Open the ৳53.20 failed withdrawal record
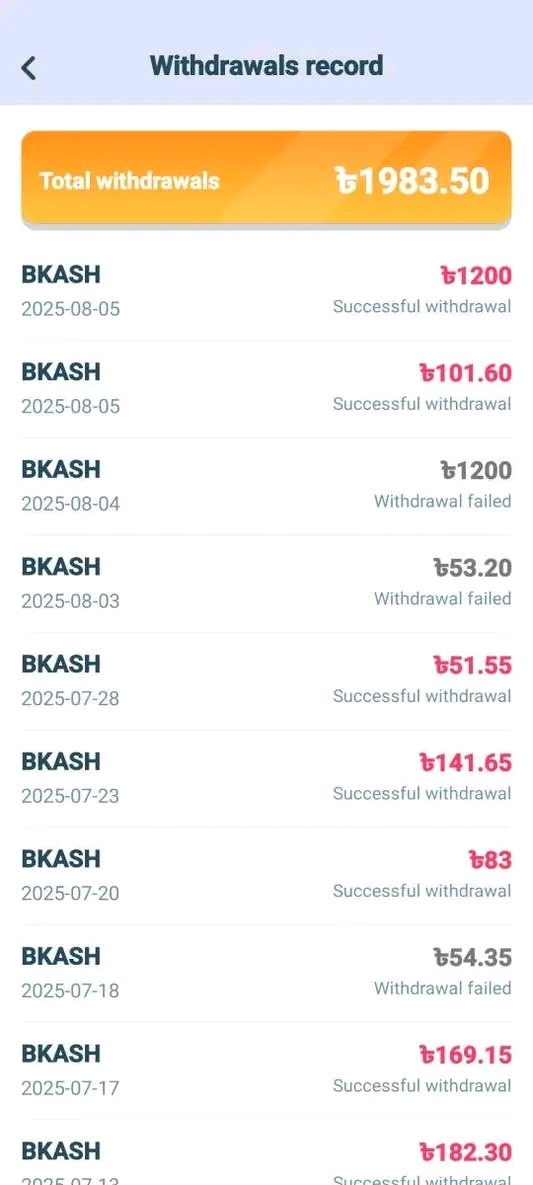Screen dimensions: 533x1185 point(266,584)
